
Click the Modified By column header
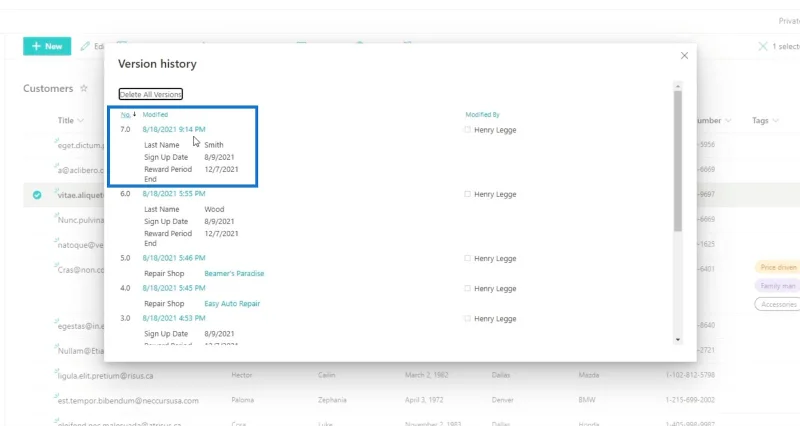482,115
